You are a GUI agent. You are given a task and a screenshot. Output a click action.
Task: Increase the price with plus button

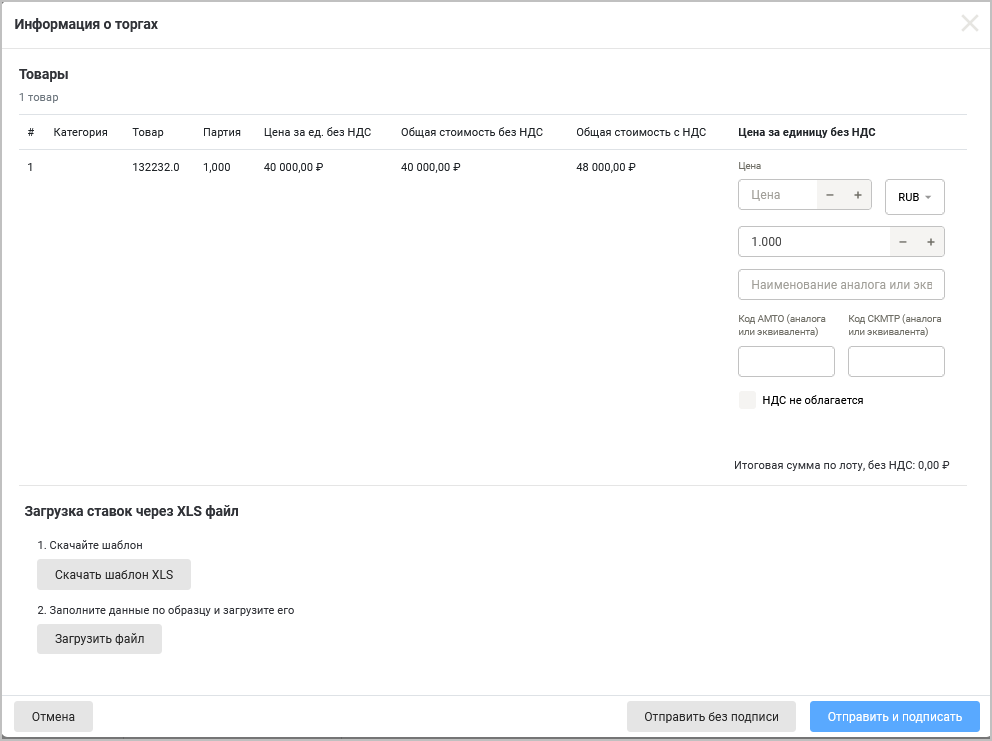pyautogui.click(x=857, y=195)
